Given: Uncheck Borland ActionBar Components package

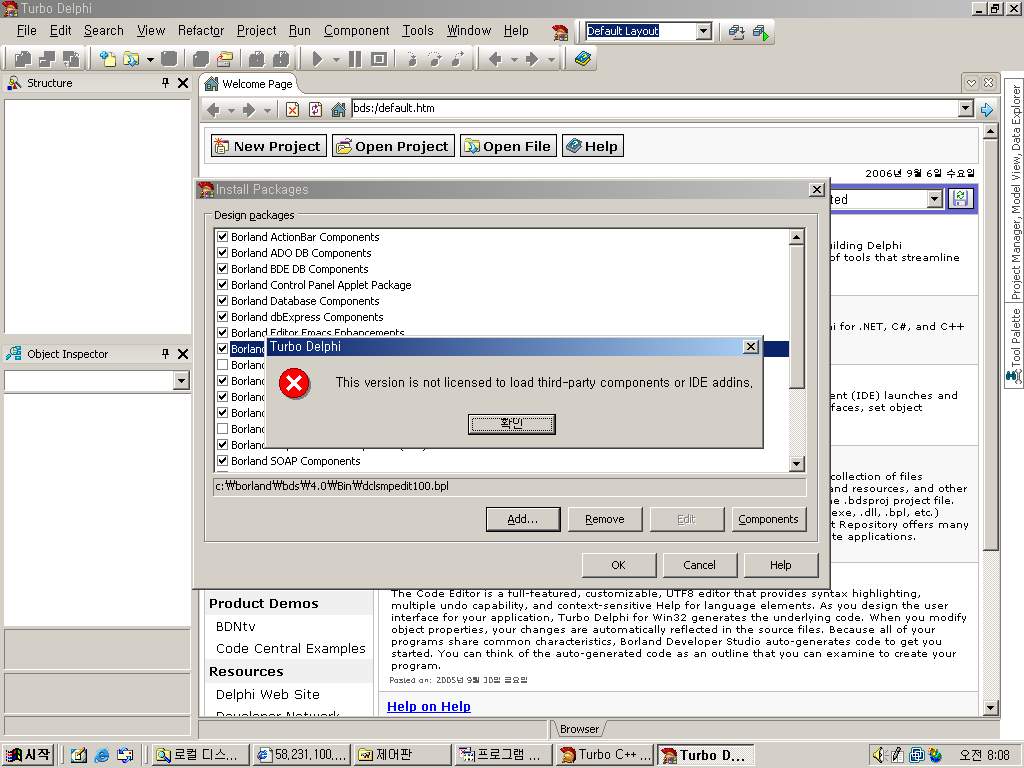Looking at the screenshot, I should (223, 237).
